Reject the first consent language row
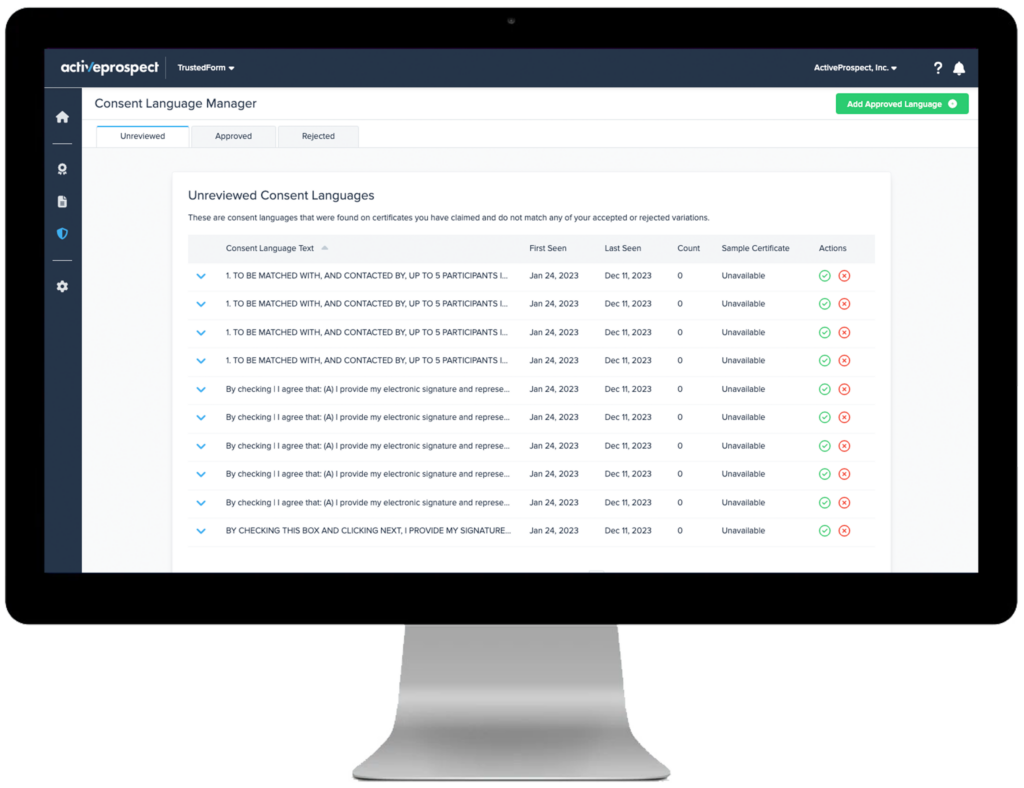The image size is (1024, 788). point(844,275)
